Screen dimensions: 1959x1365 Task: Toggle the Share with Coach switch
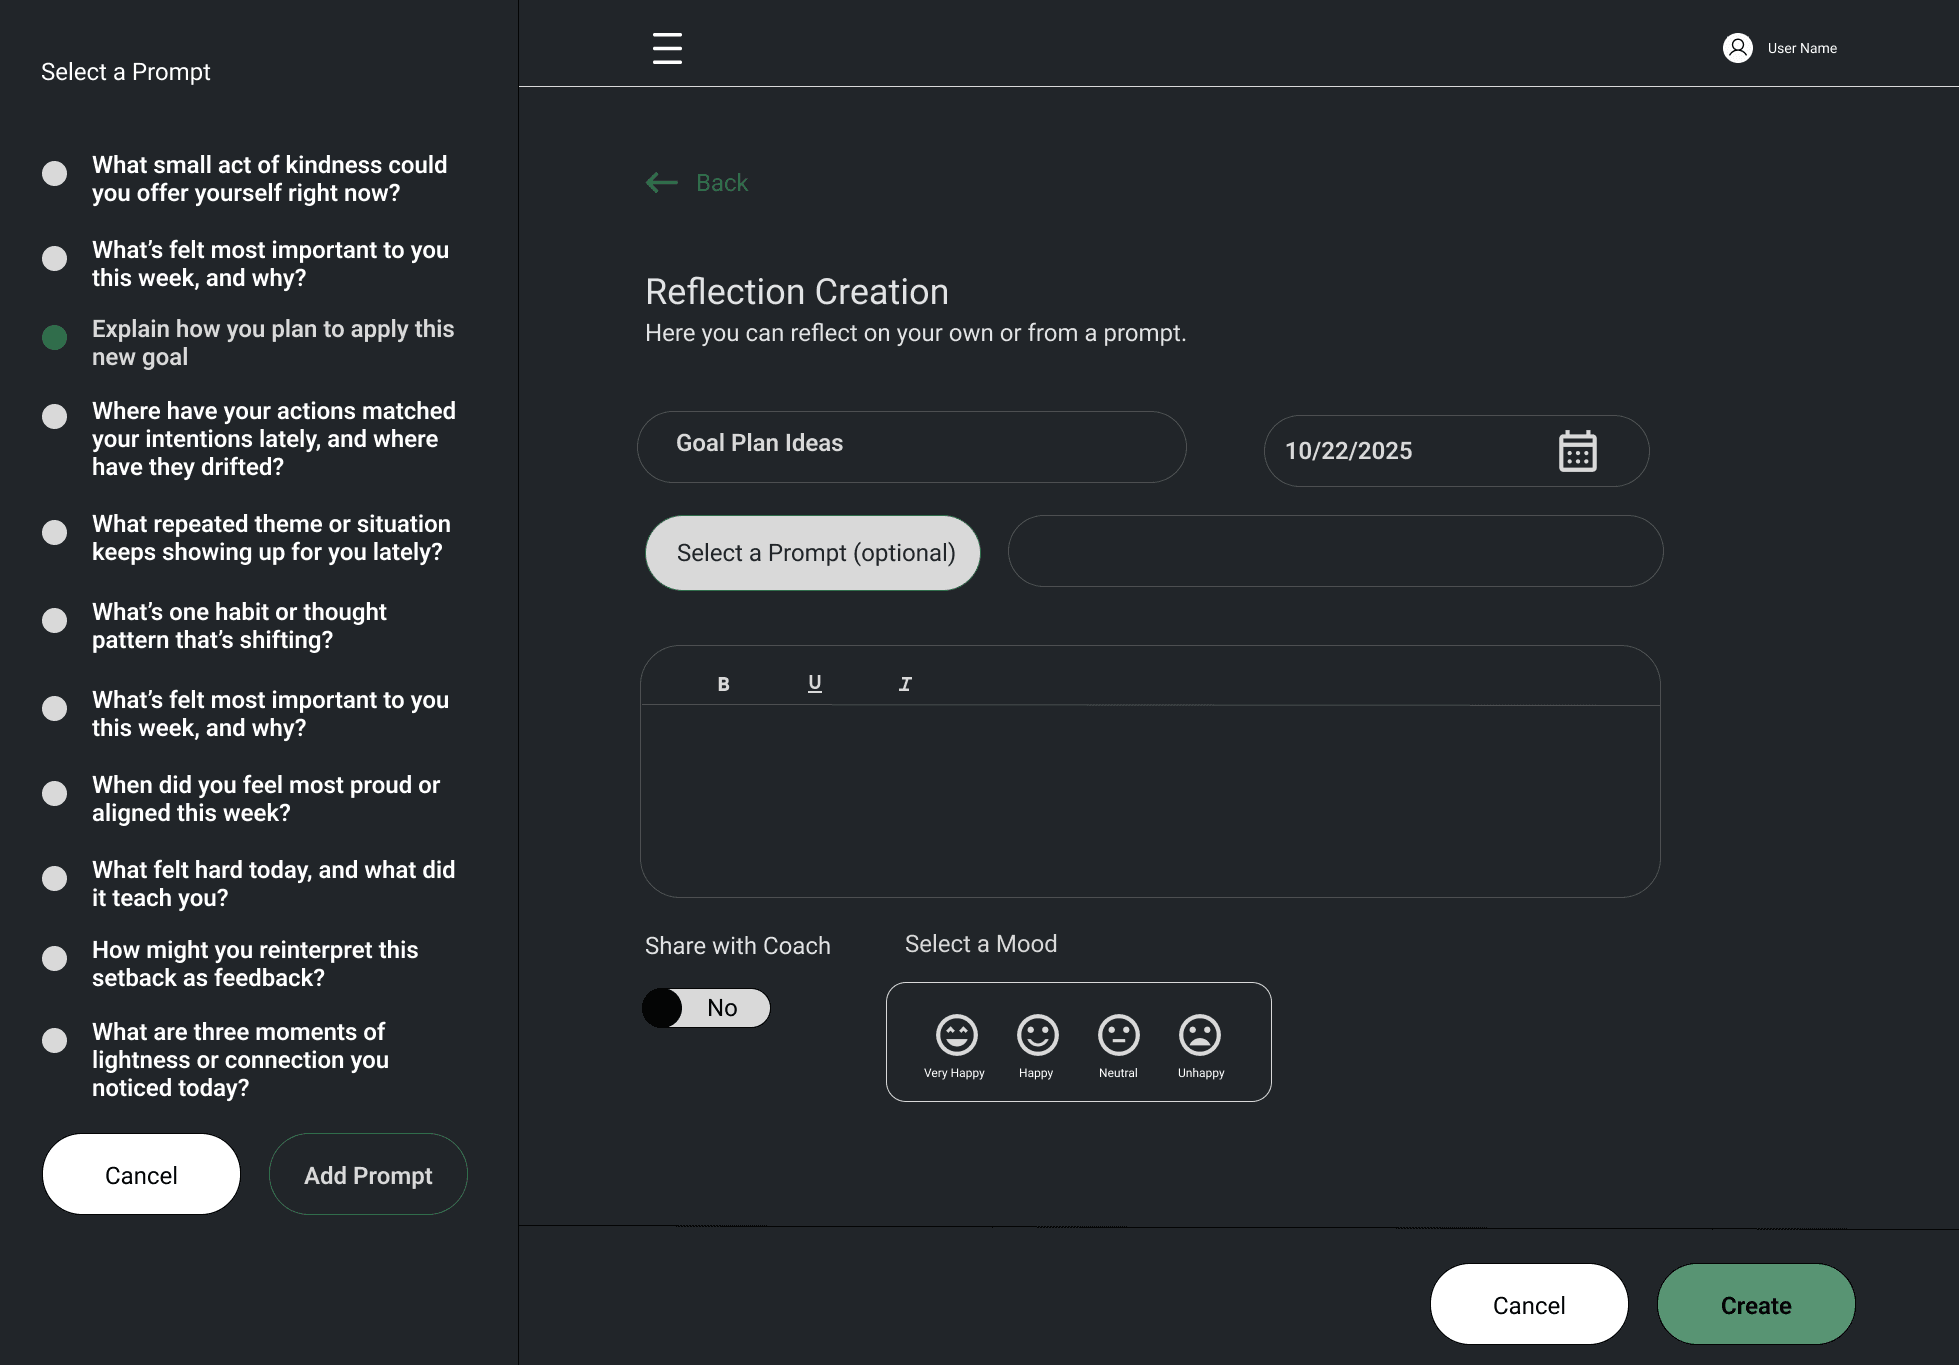[x=706, y=1008]
